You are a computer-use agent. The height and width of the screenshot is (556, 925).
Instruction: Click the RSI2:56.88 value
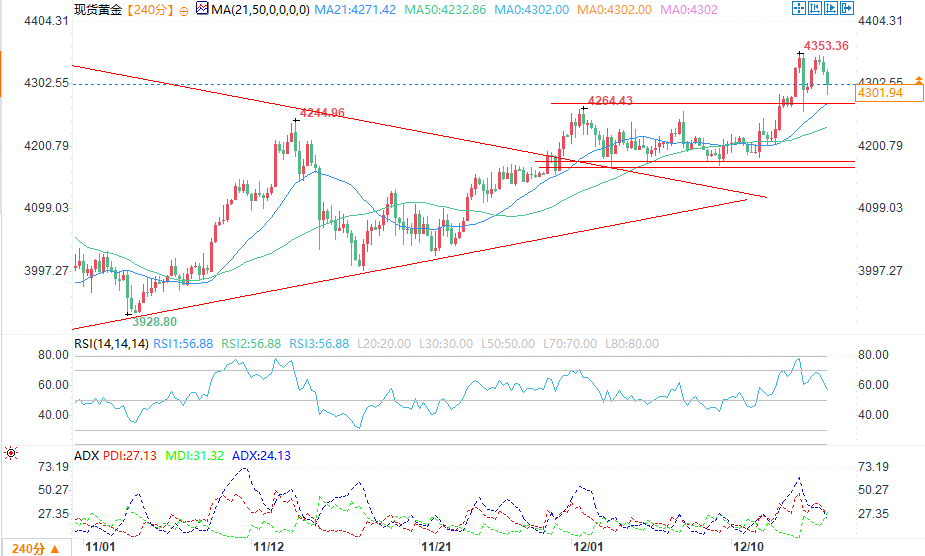[251, 344]
